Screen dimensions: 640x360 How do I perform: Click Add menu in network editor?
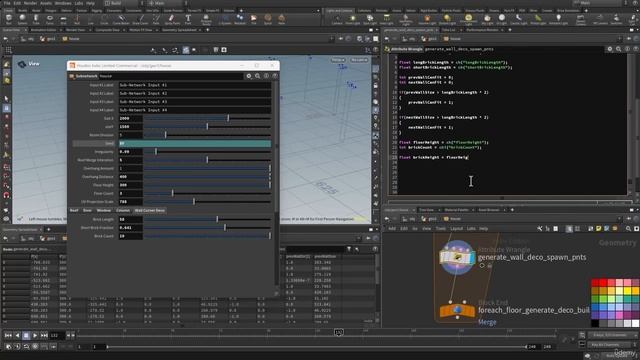pos(392,229)
